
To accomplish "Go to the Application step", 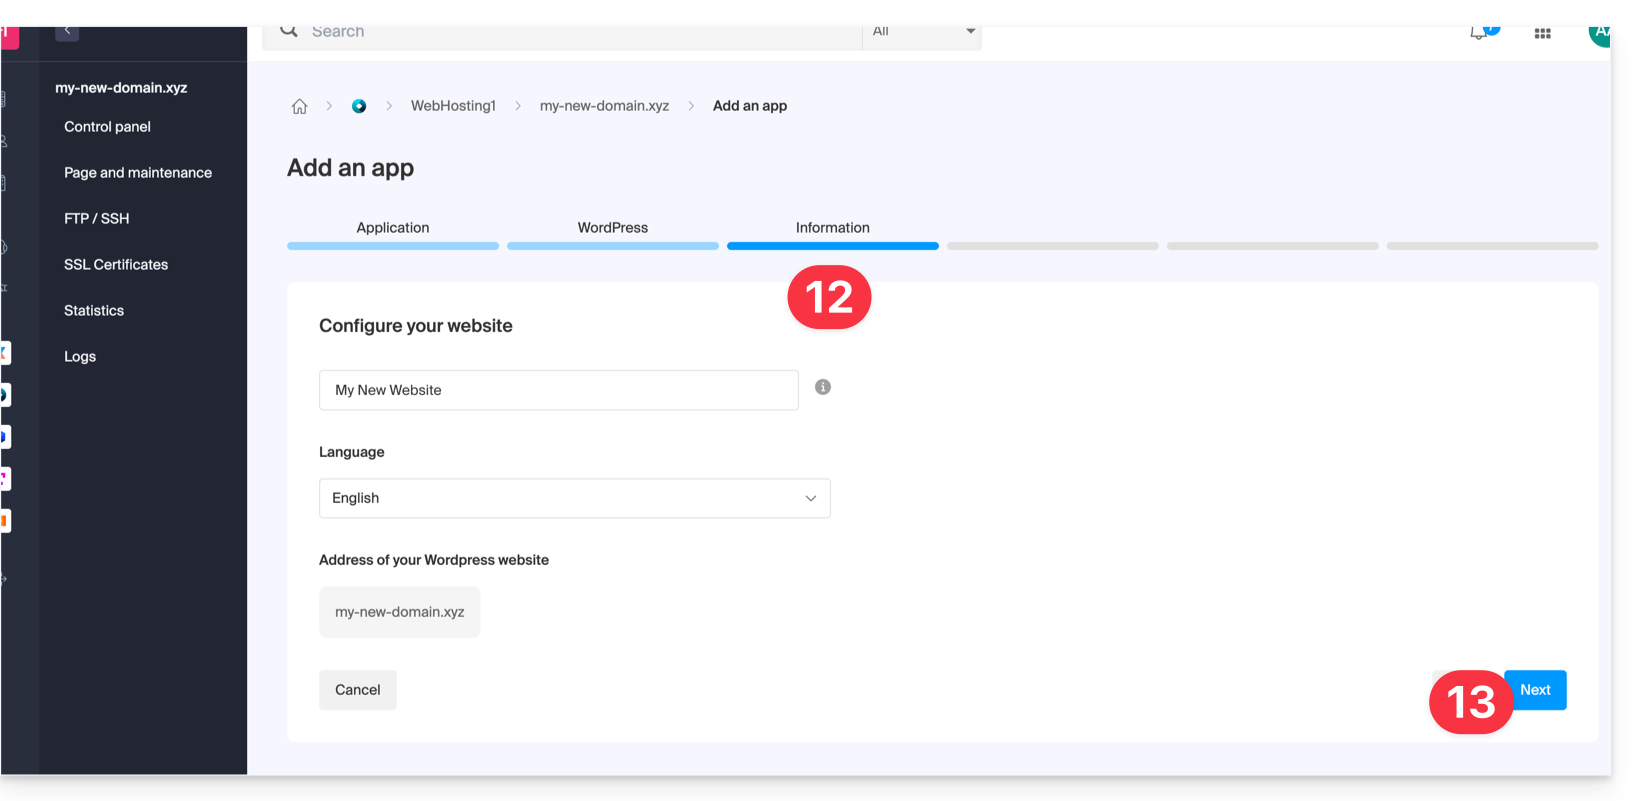I will (393, 228).
